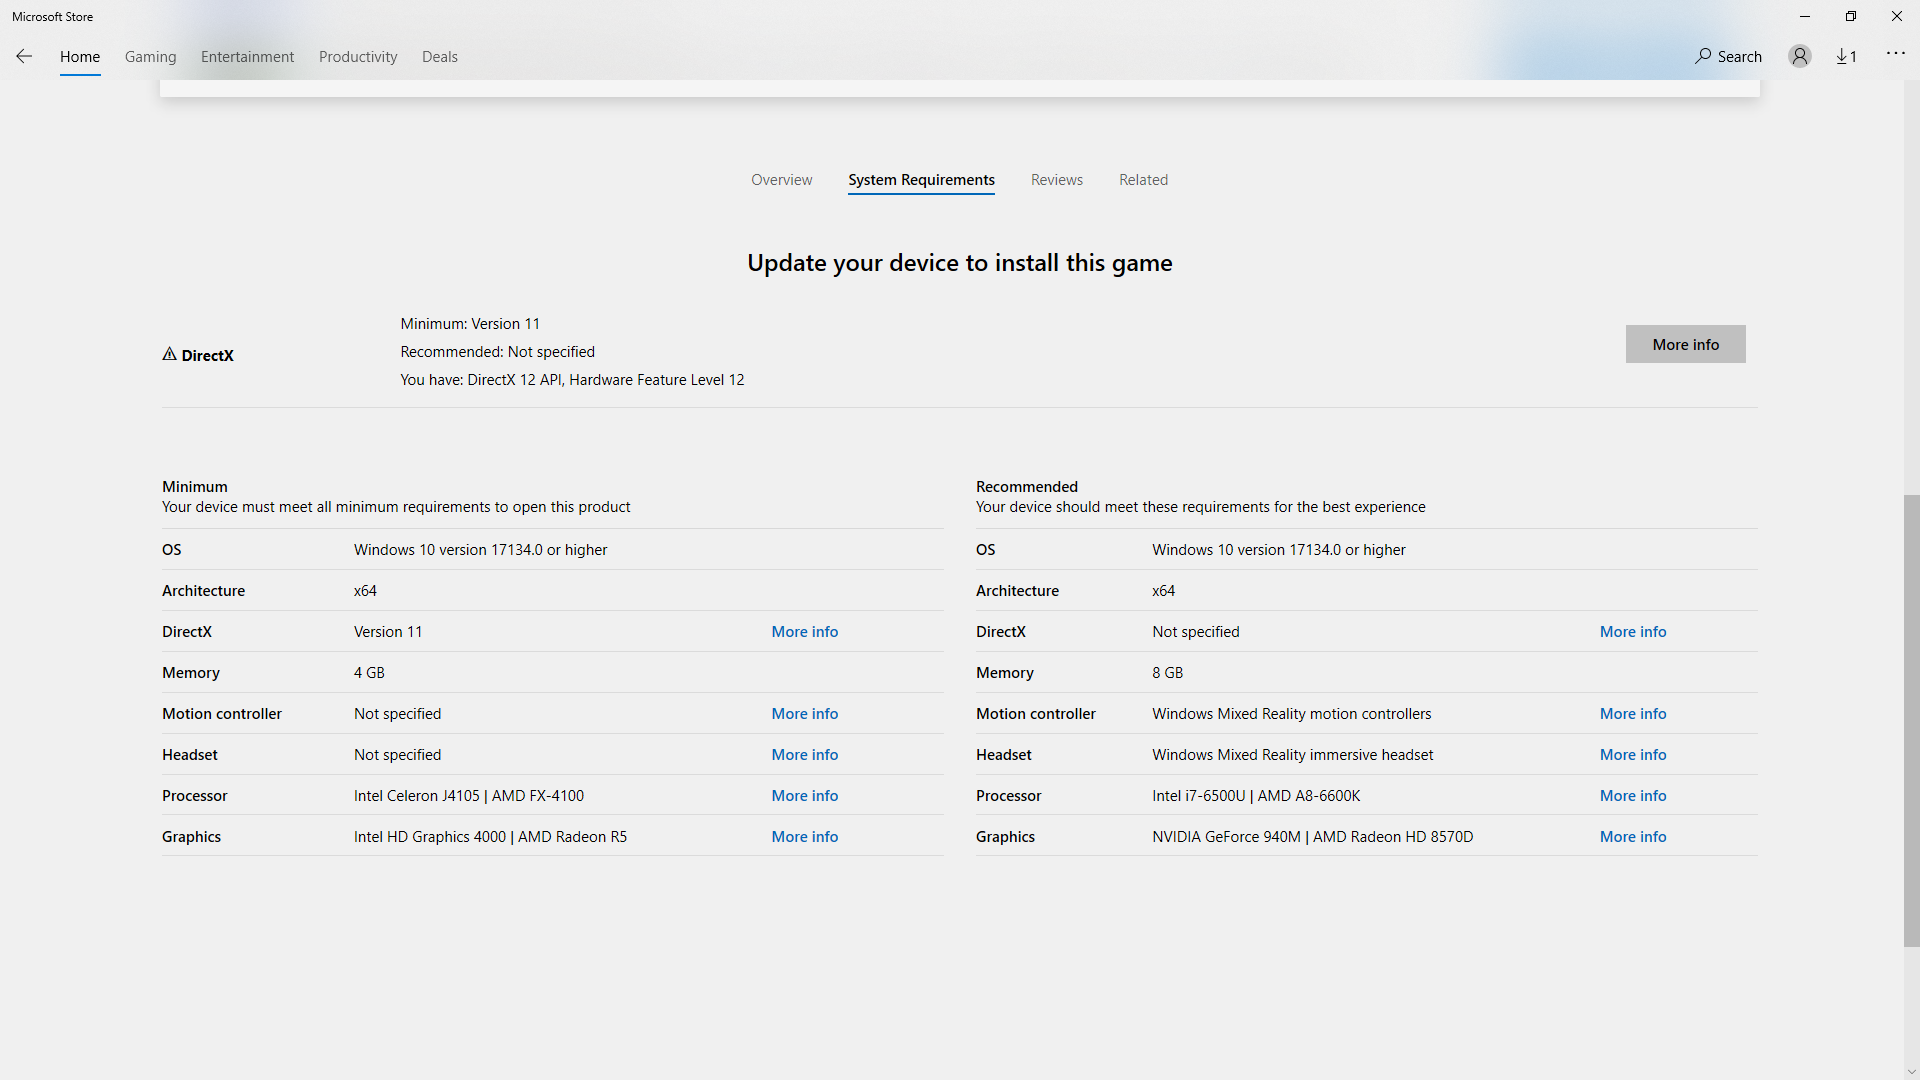The image size is (1920, 1080).
Task: Click the 'Recommended' section heading
Action: (x=1027, y=487)
